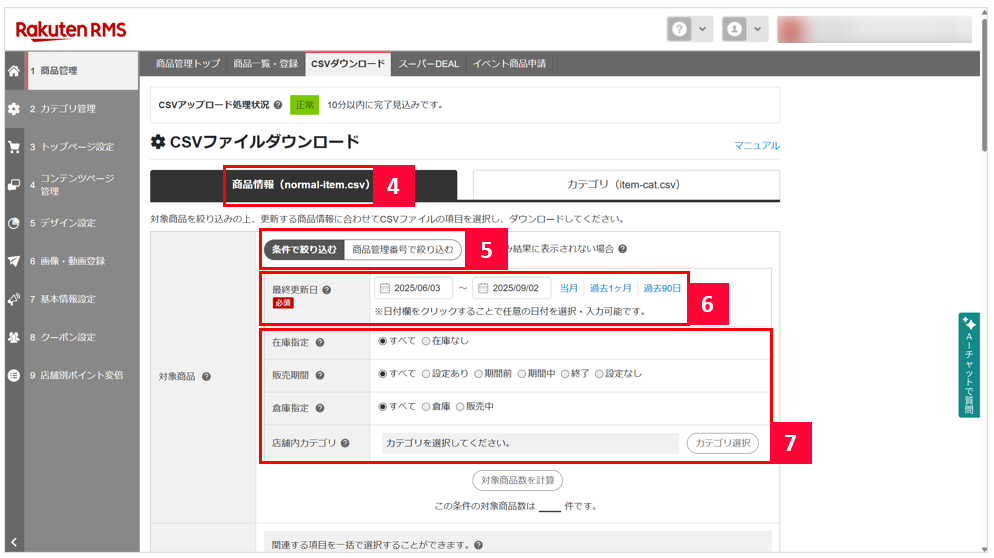994x558 pixels.
Task: Click the start date field 2025/06/03
Action: coord(414,288)
